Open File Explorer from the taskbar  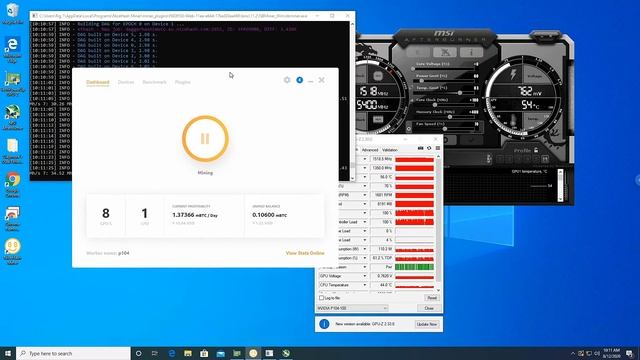[188, 353]
